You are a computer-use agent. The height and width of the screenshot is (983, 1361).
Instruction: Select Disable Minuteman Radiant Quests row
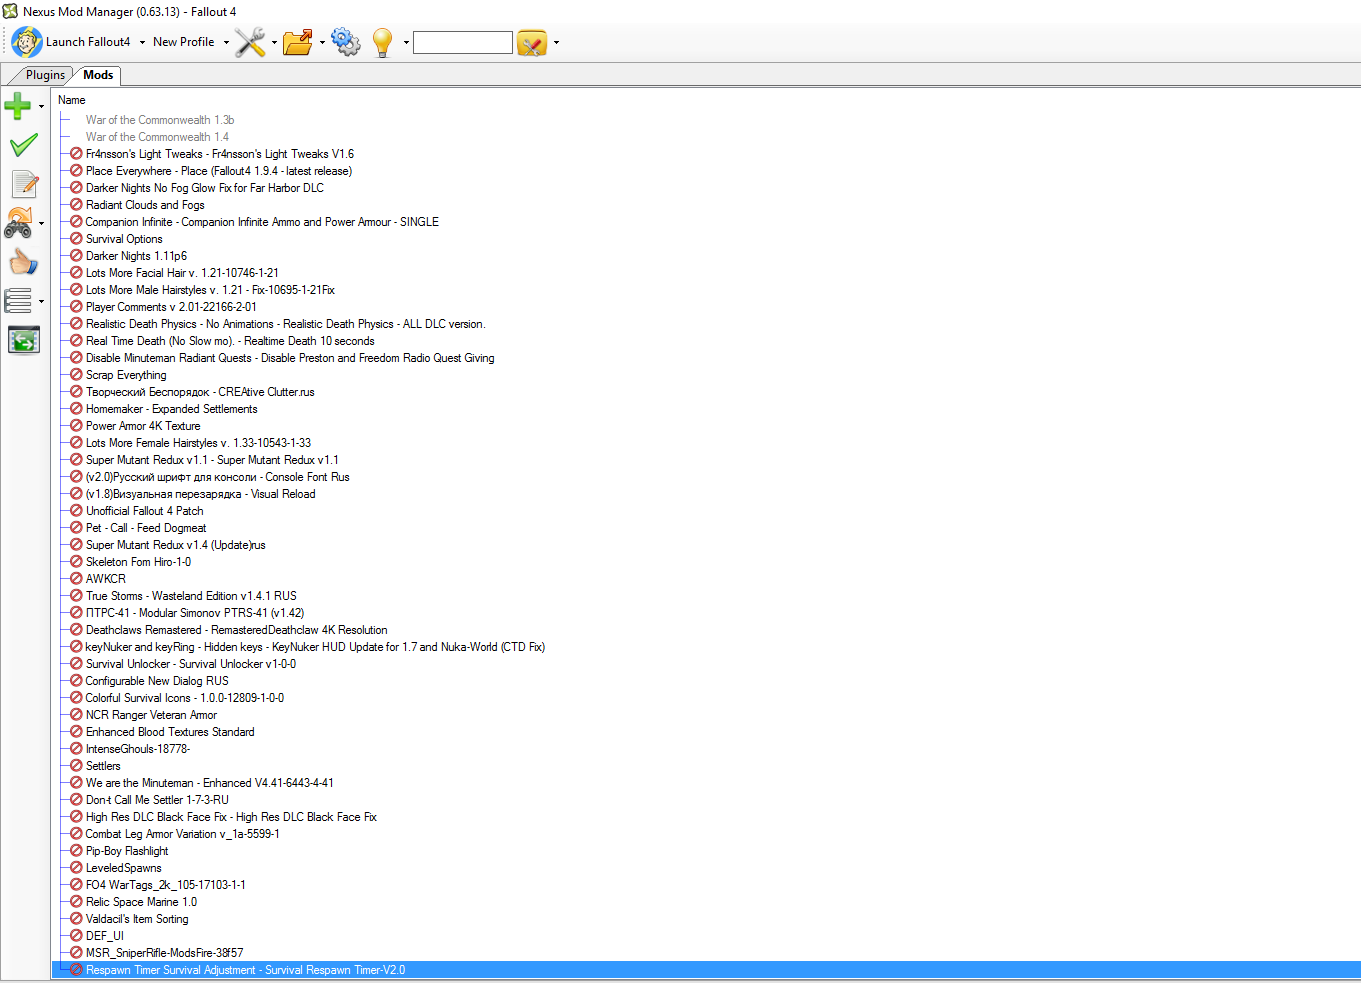coord(290,358)
